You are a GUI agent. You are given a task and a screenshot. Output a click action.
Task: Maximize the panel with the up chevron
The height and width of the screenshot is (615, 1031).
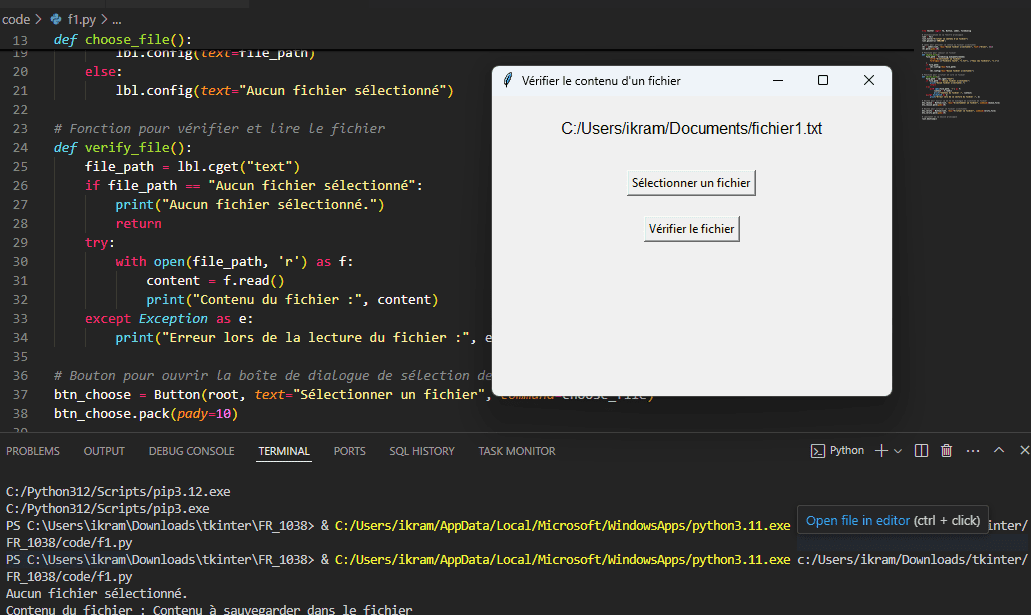pyautogui.click(x=999, y=450)
